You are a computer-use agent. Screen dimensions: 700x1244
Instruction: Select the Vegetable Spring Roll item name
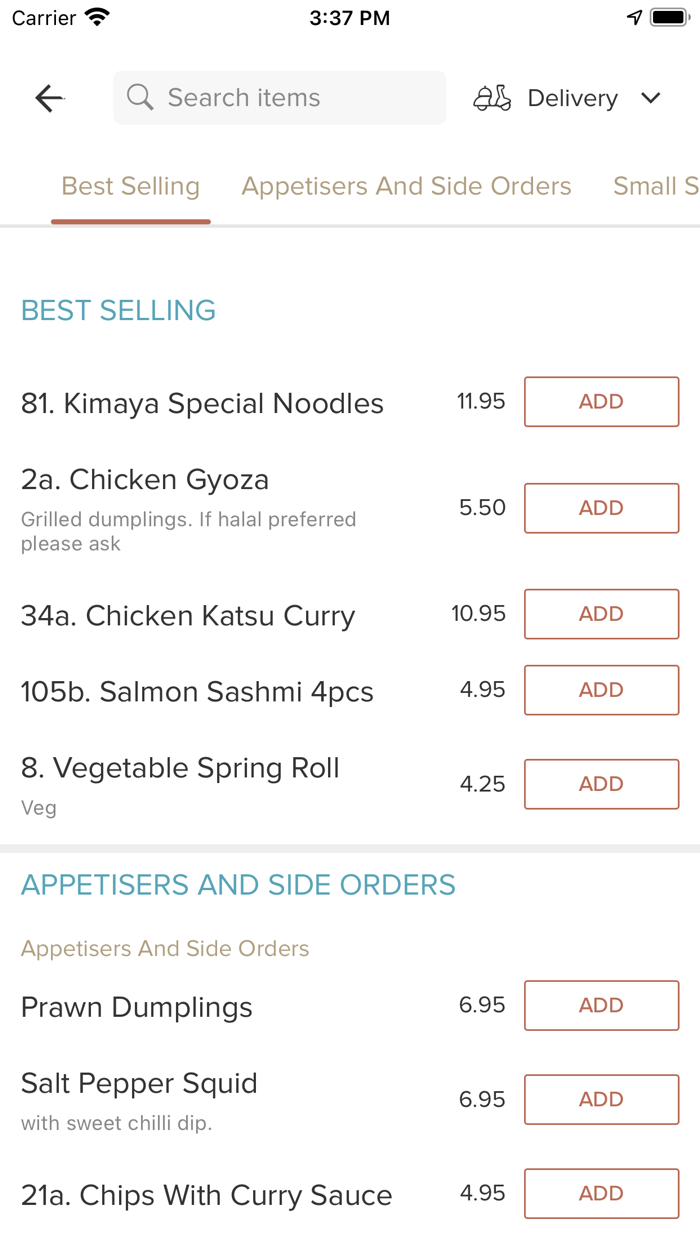pyautogui.click(x=180, y=767)
